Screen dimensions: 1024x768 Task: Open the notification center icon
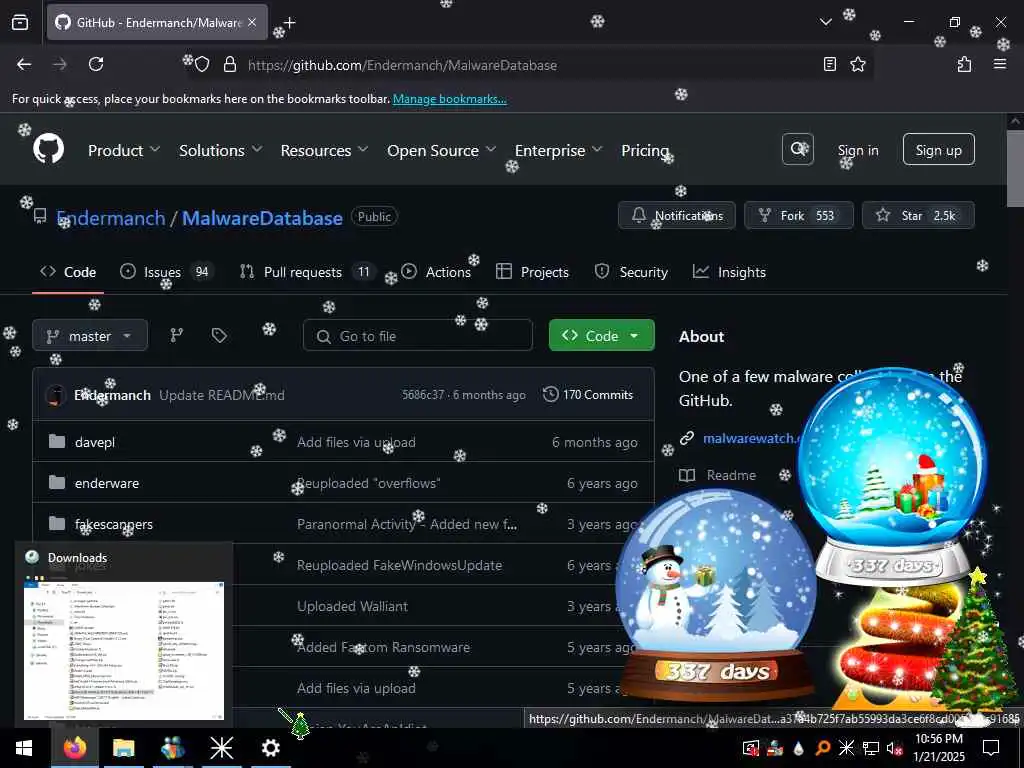tap(991, 748)
